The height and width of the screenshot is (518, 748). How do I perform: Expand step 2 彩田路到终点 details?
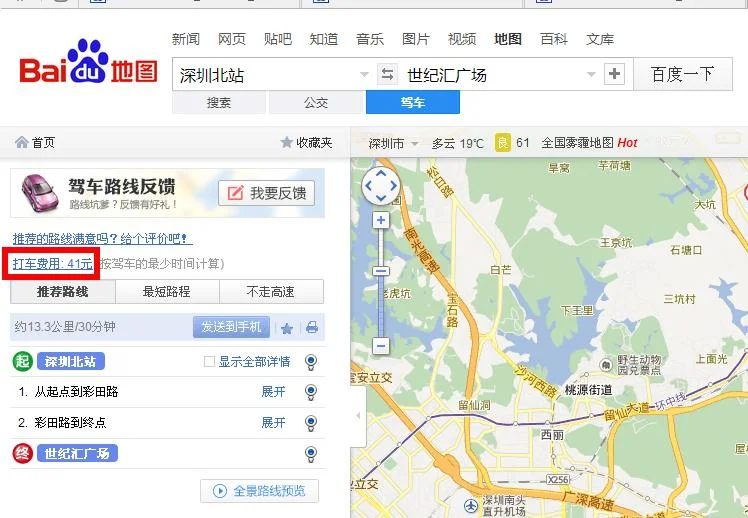click(x=273, y=423)
